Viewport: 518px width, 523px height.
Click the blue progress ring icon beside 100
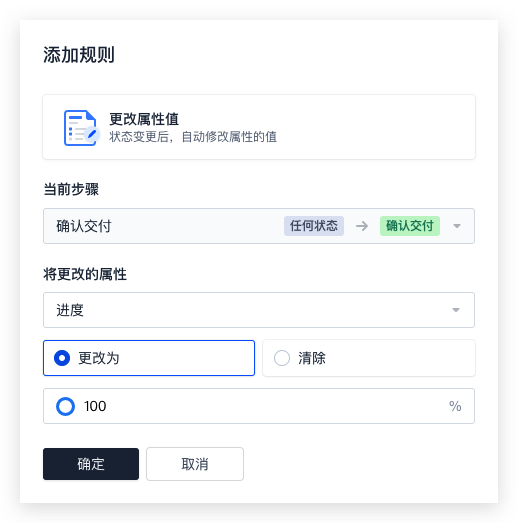point(65,406)
